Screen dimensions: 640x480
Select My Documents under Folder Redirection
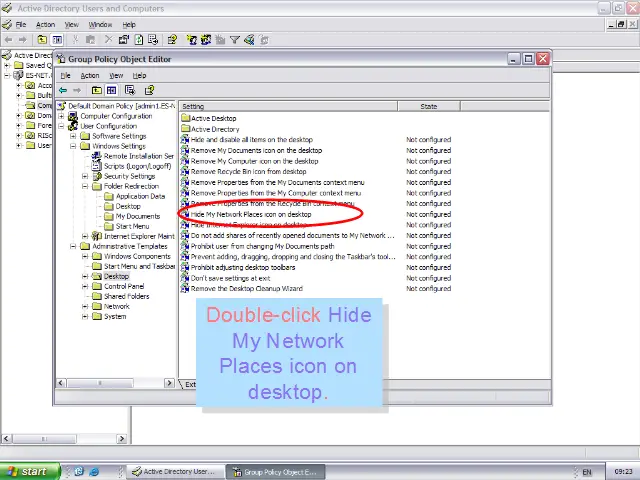[138, 216]
